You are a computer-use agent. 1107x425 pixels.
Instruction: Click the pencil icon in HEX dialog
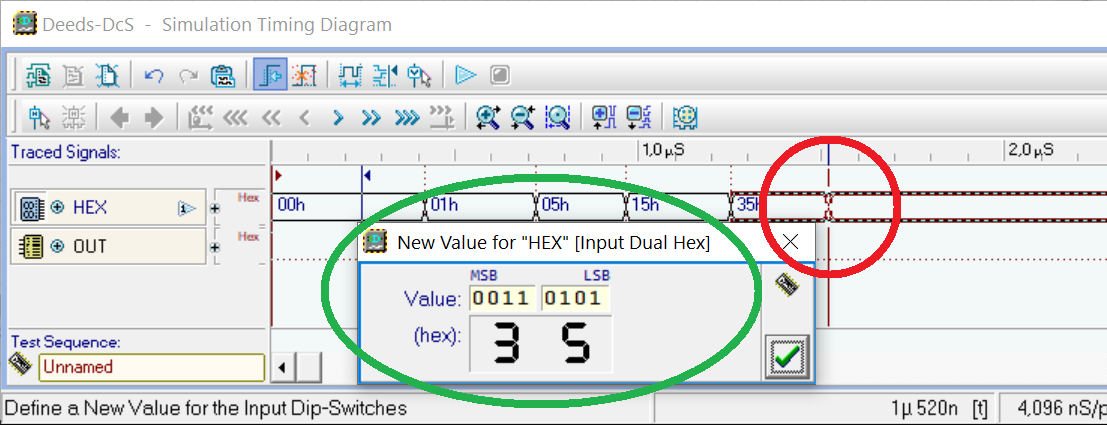click(x=786, y=285)
